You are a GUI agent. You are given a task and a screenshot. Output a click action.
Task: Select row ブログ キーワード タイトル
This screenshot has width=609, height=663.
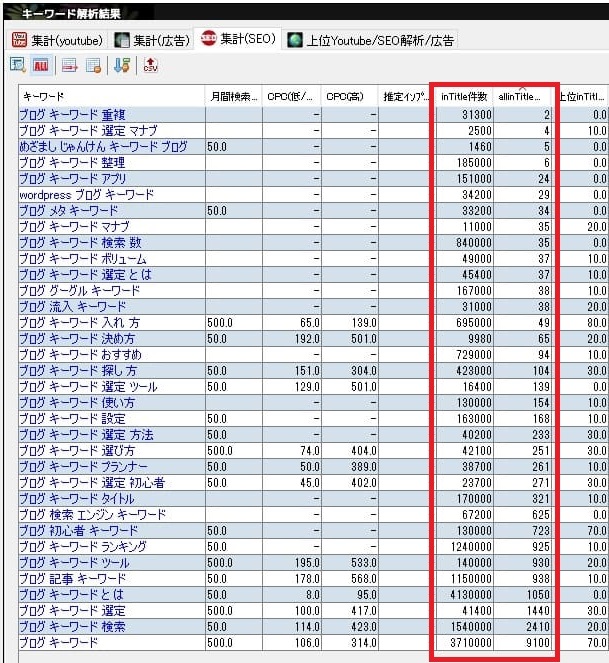tap(313, 499)
